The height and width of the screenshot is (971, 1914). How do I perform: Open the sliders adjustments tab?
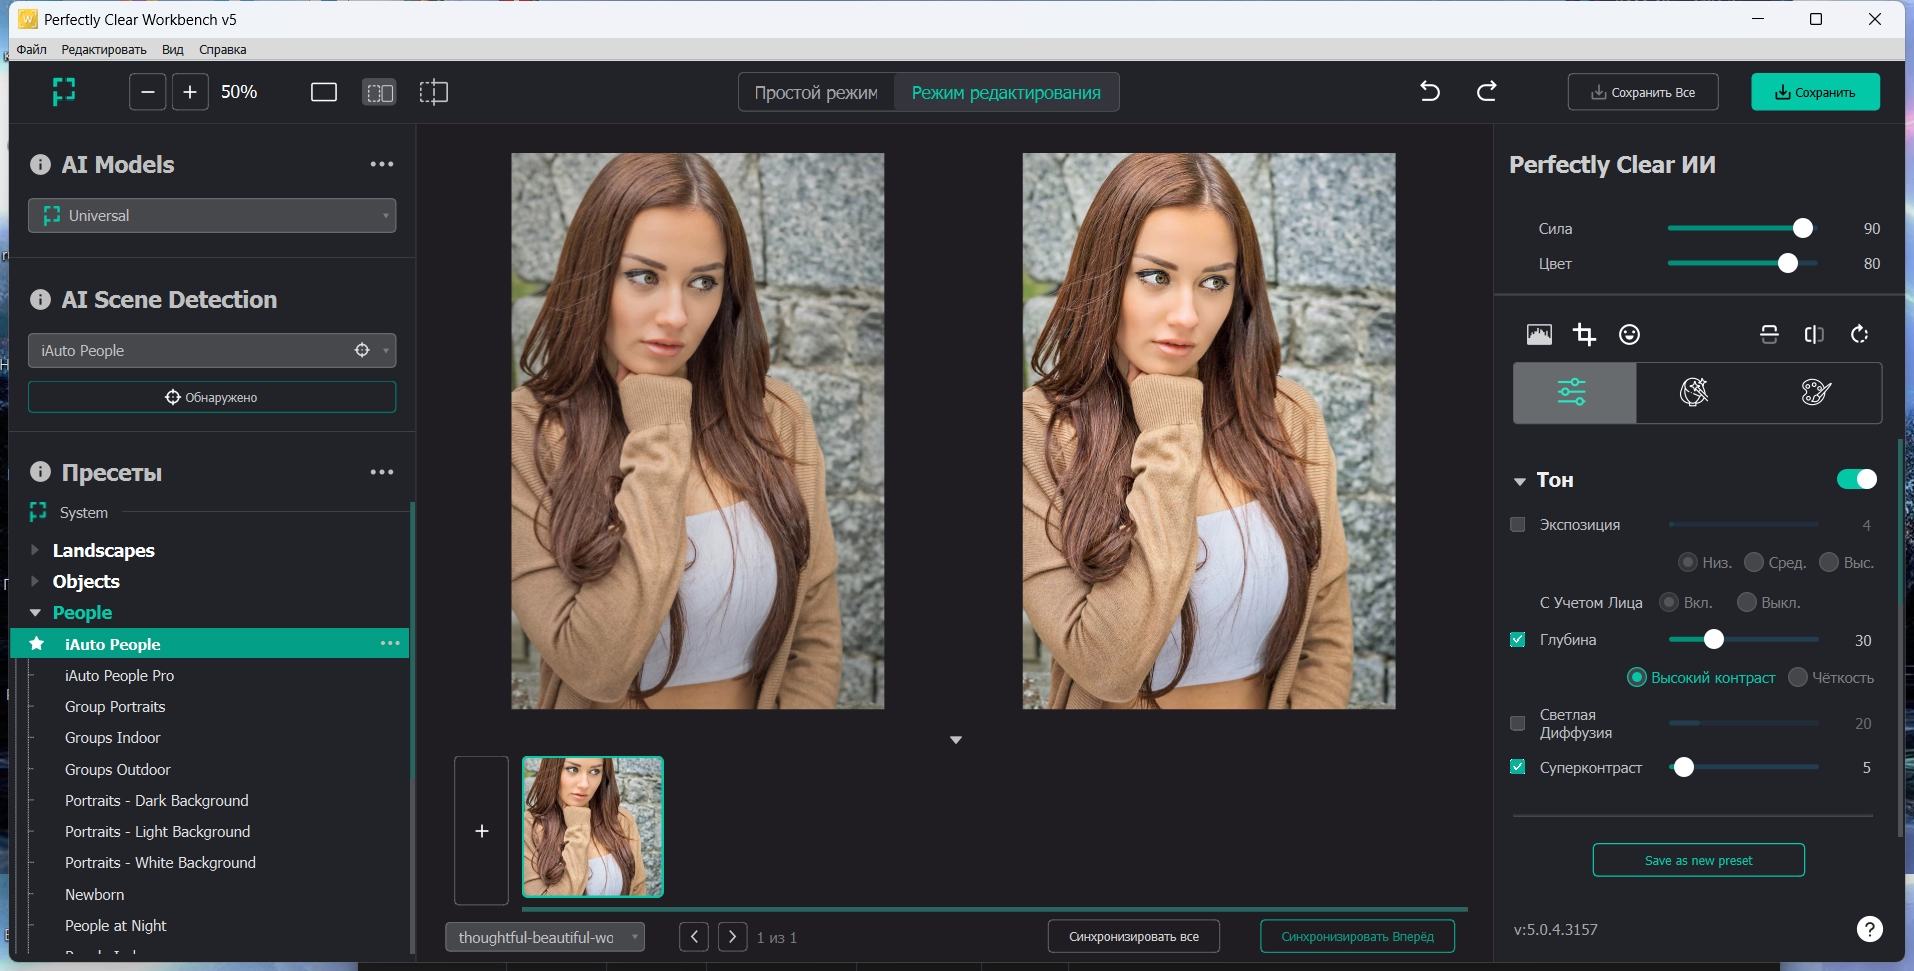coord(1574,392)
